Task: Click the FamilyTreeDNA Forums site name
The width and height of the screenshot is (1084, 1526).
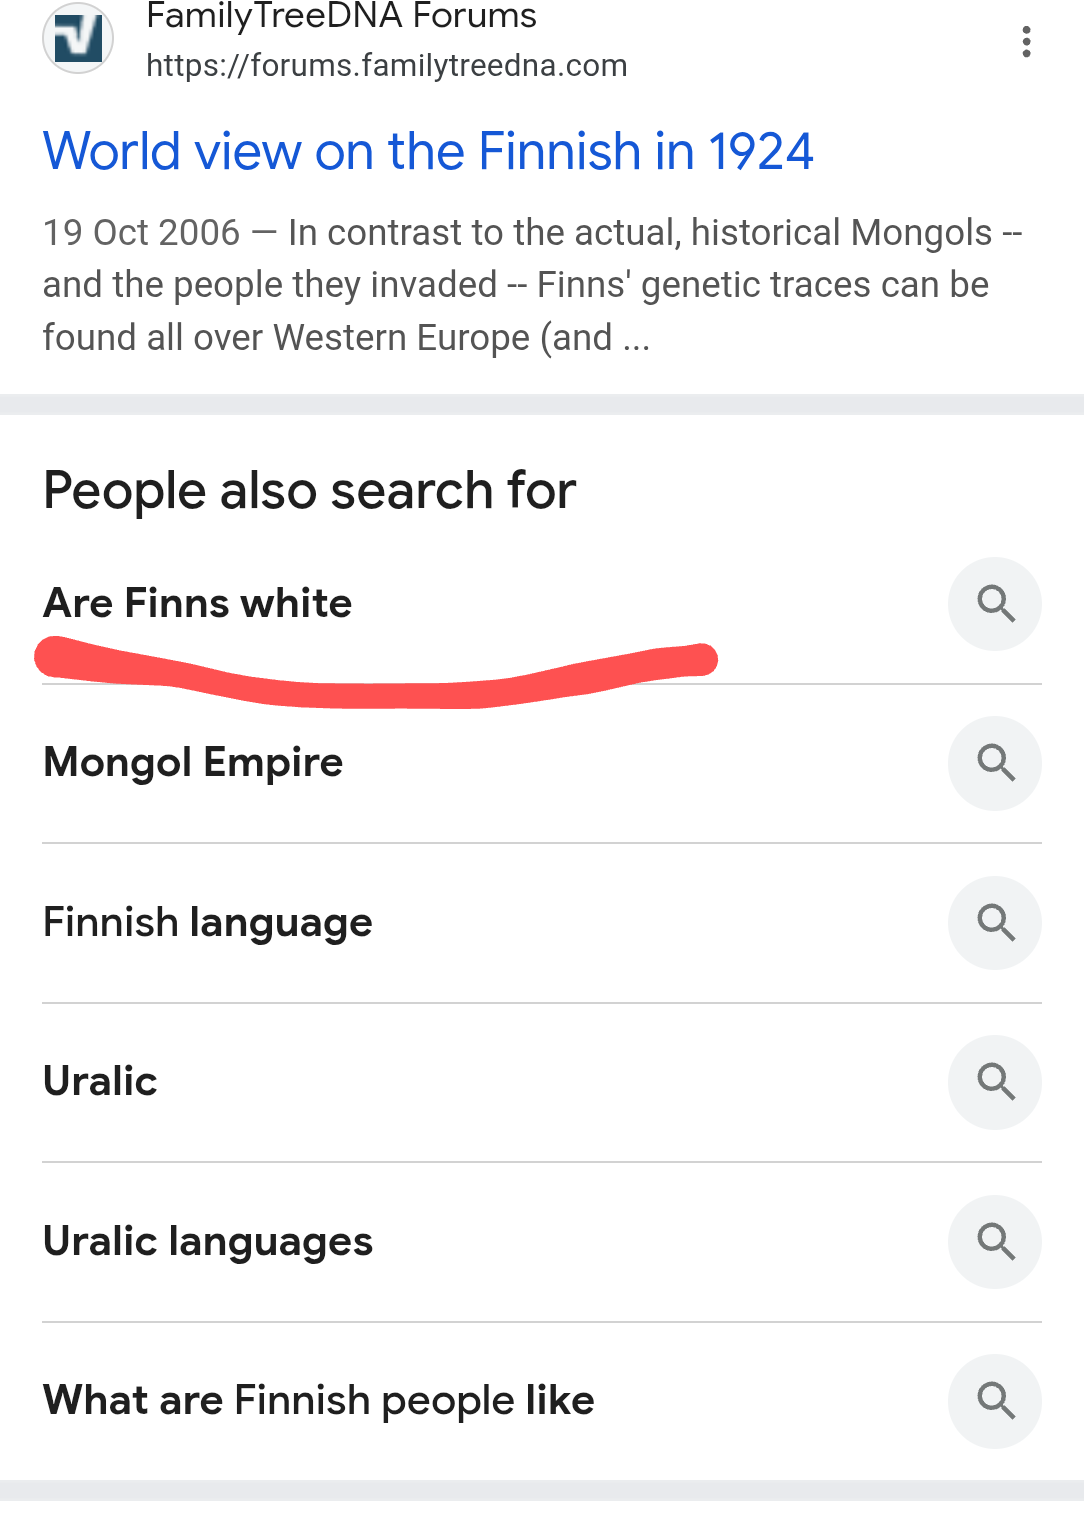Action: click(341, 16)
